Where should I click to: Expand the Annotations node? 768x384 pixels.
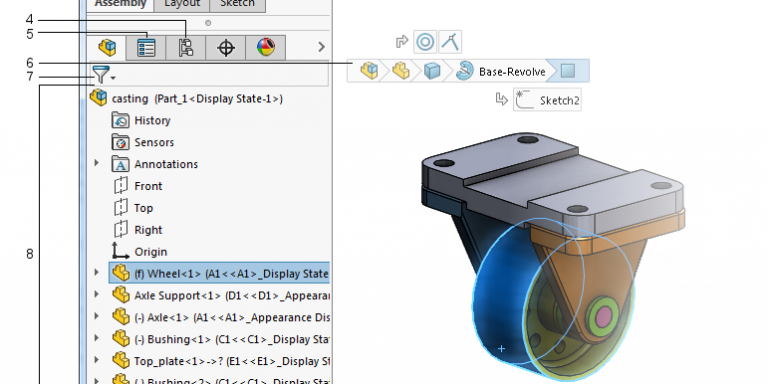[x=96, y=163]
